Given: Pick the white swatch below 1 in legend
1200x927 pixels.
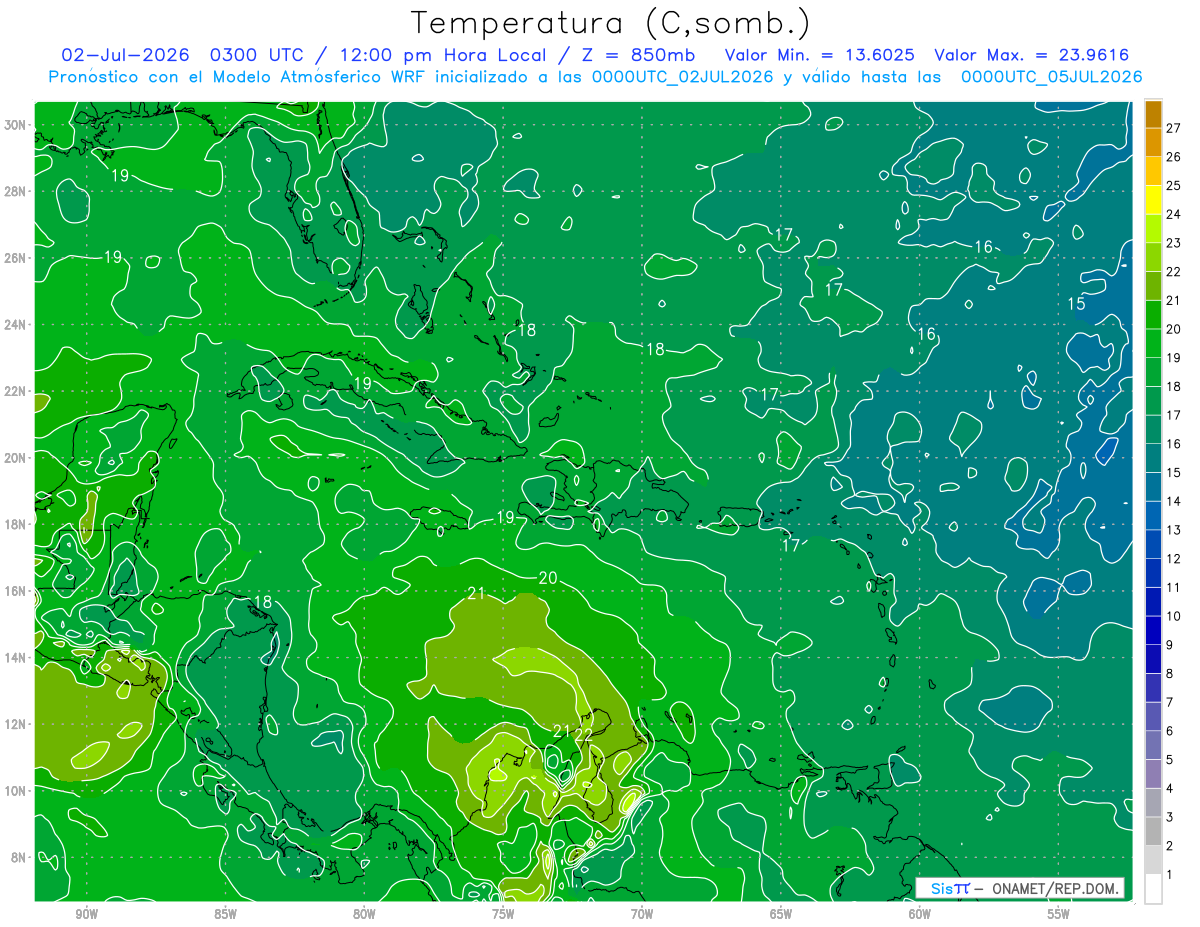Looking at the screenshot, I should point(1154,889).
